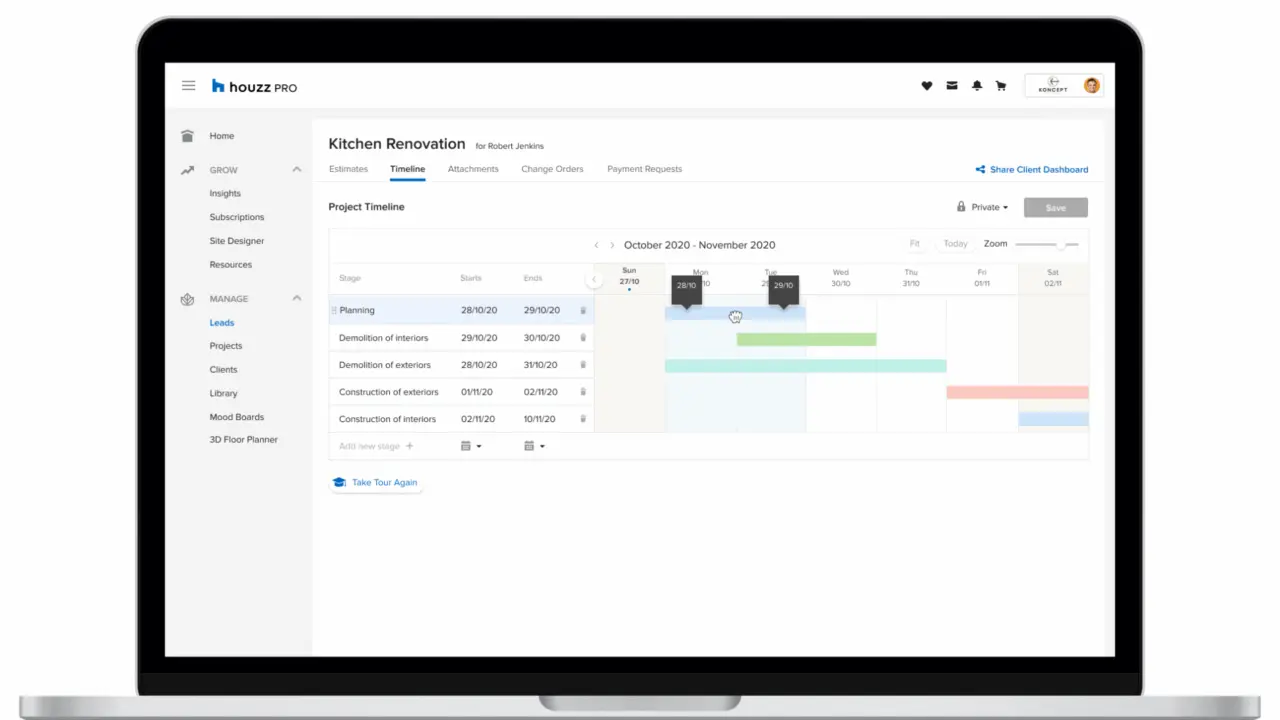Click the Grow trend-arrow icon
The width and height of the screenshot is (1280, 720).
coord(187,170)
